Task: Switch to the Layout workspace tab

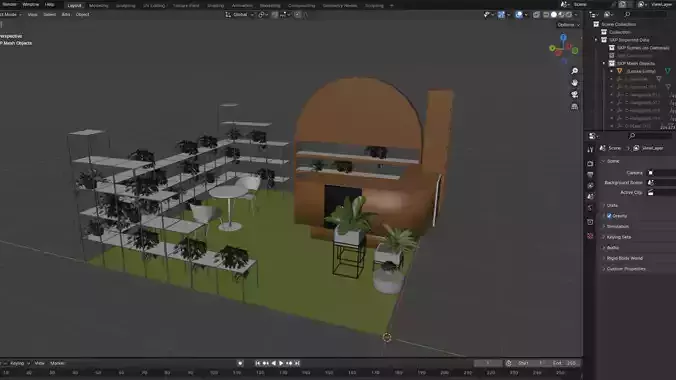Action: (74, 6)
